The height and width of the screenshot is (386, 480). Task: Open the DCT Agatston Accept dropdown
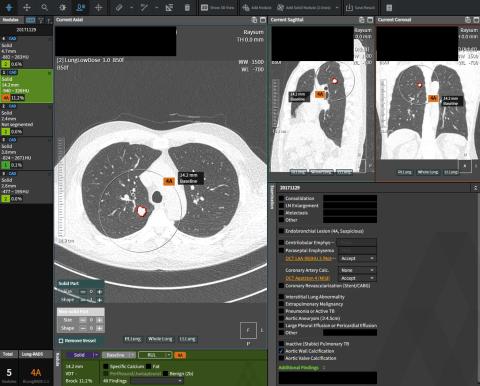[357, 278]
